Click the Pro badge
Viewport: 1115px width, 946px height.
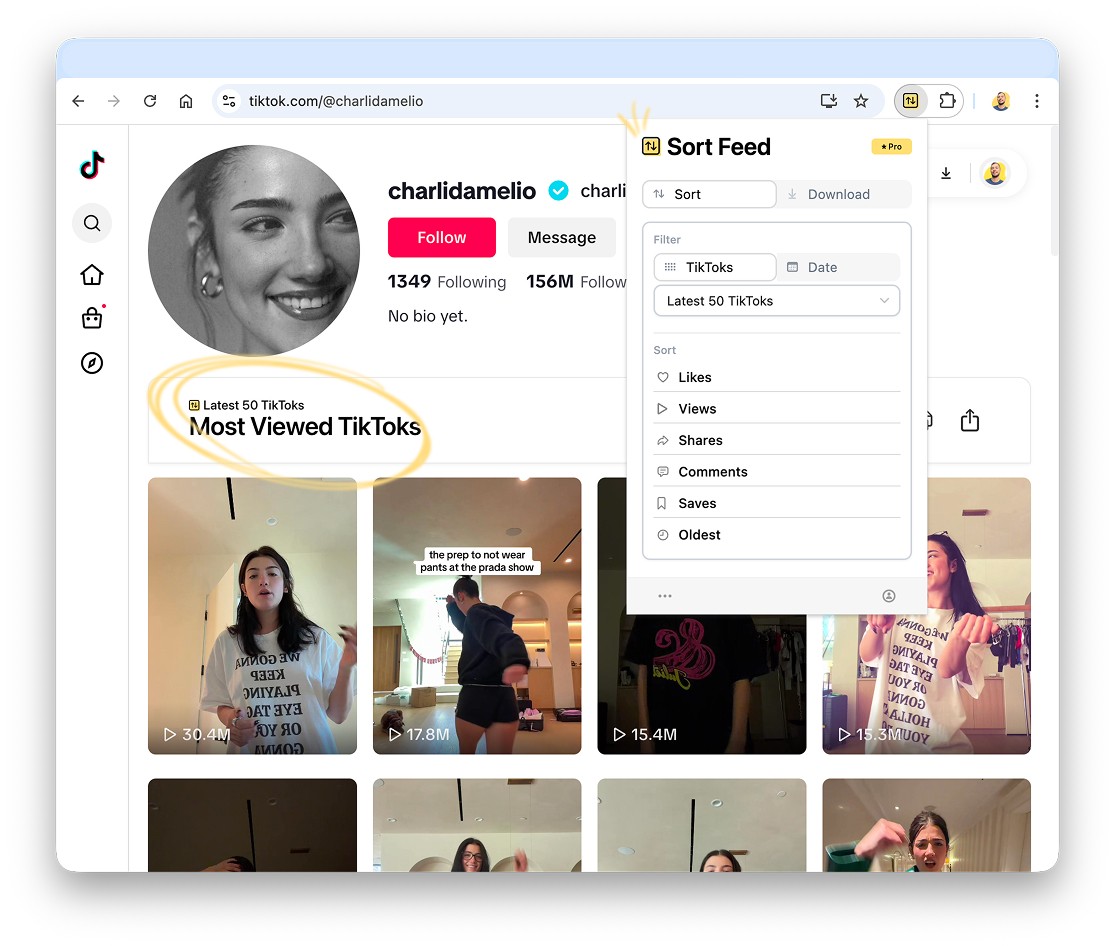pyautogui.click(x=891, y=147)
